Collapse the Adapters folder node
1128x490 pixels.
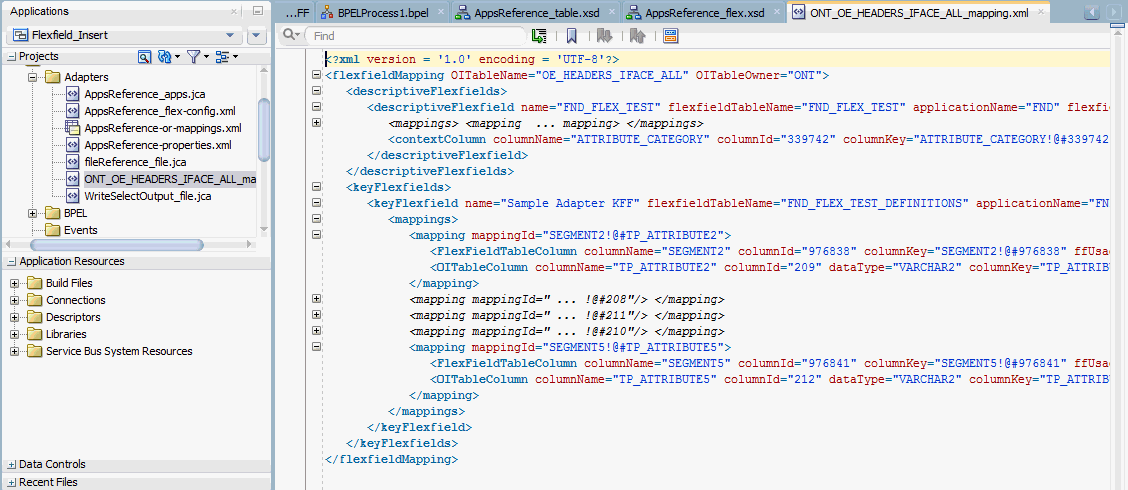coord(32,77)
